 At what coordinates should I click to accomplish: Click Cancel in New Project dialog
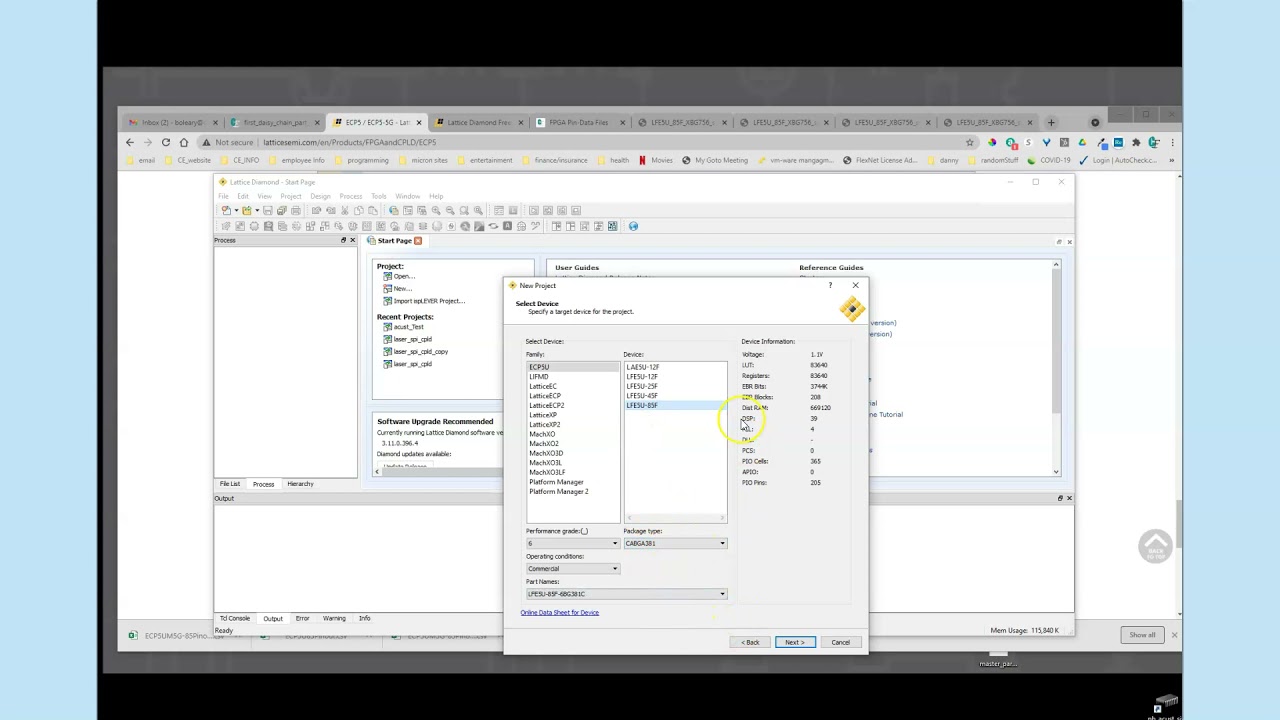(x=840, y=642)
